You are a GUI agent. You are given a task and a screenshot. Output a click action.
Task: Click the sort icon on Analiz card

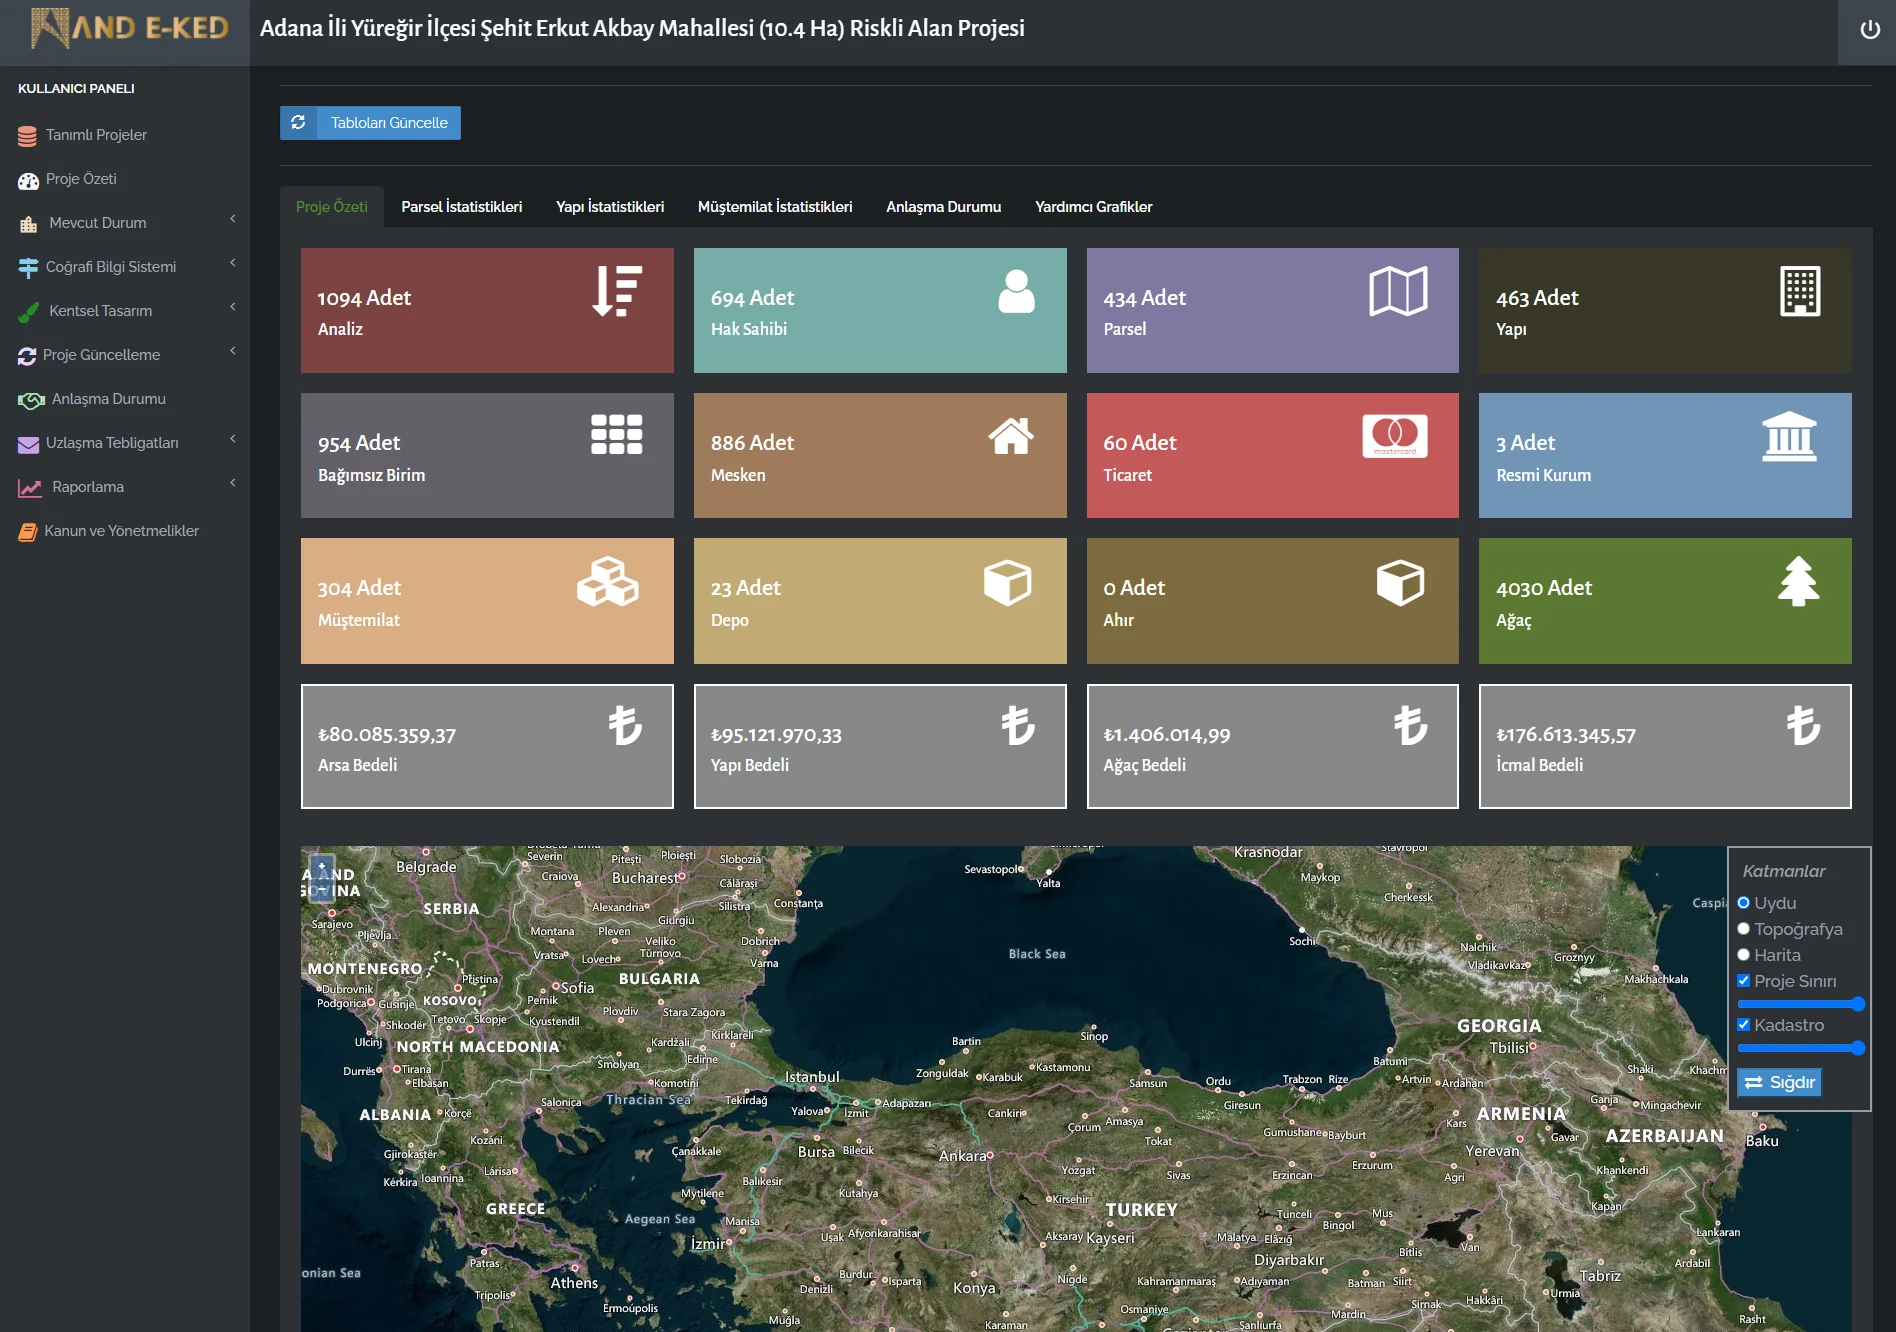coord(617,291)
